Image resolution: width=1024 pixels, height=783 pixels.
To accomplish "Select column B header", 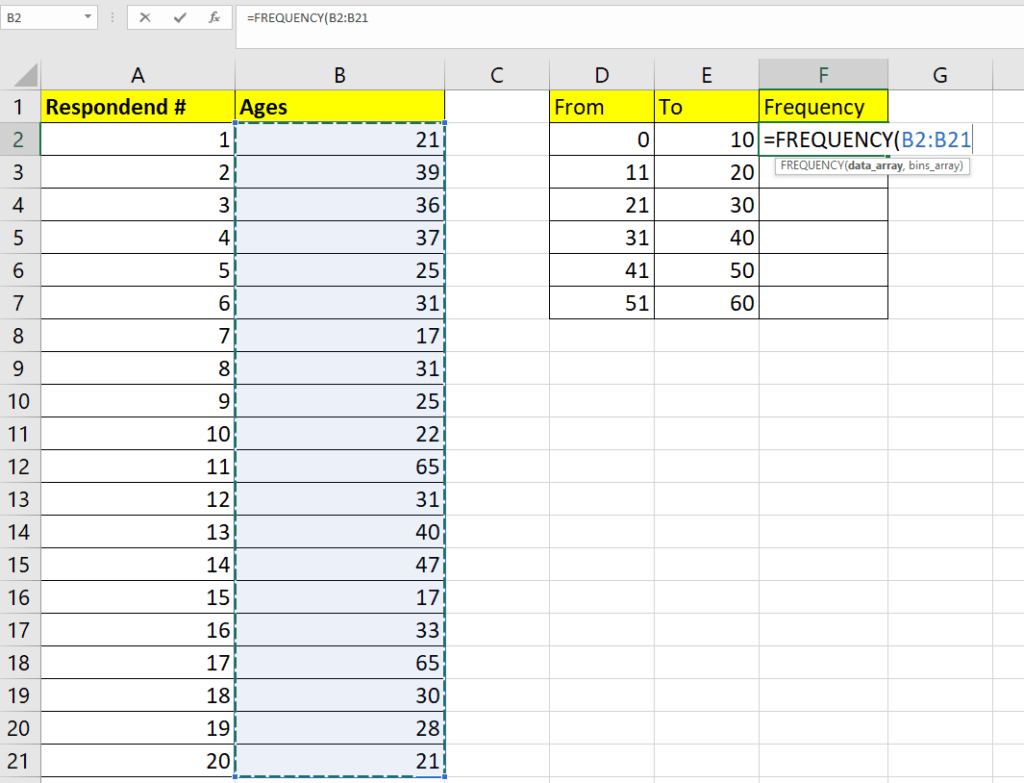I will tap(339, 73).
